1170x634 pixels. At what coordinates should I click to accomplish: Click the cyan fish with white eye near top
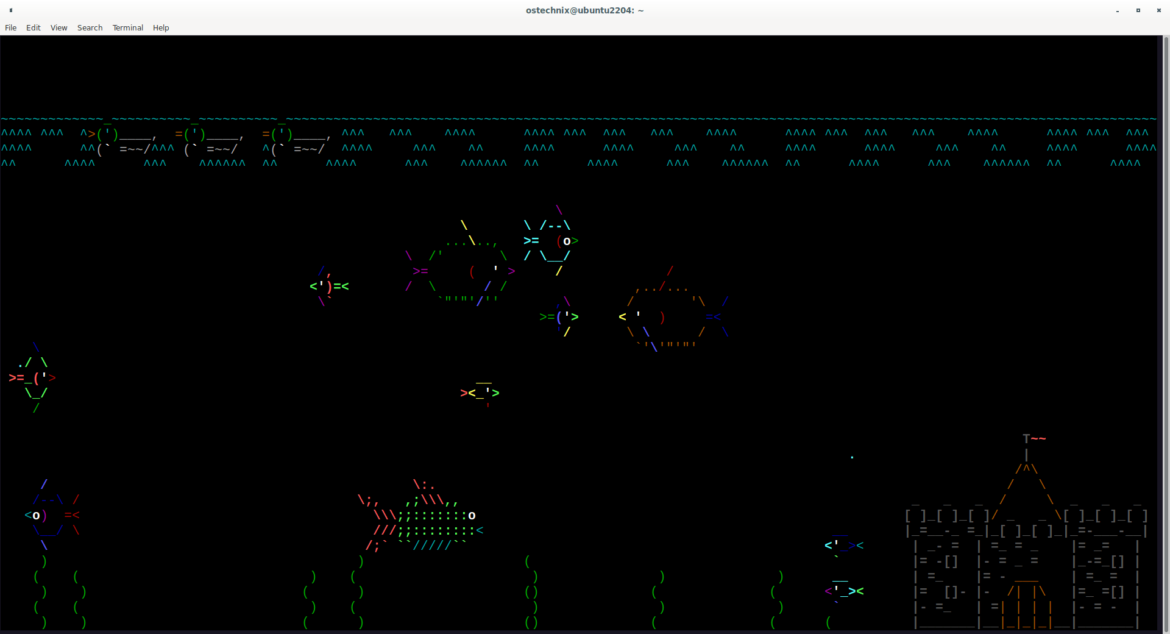point(550,241)
